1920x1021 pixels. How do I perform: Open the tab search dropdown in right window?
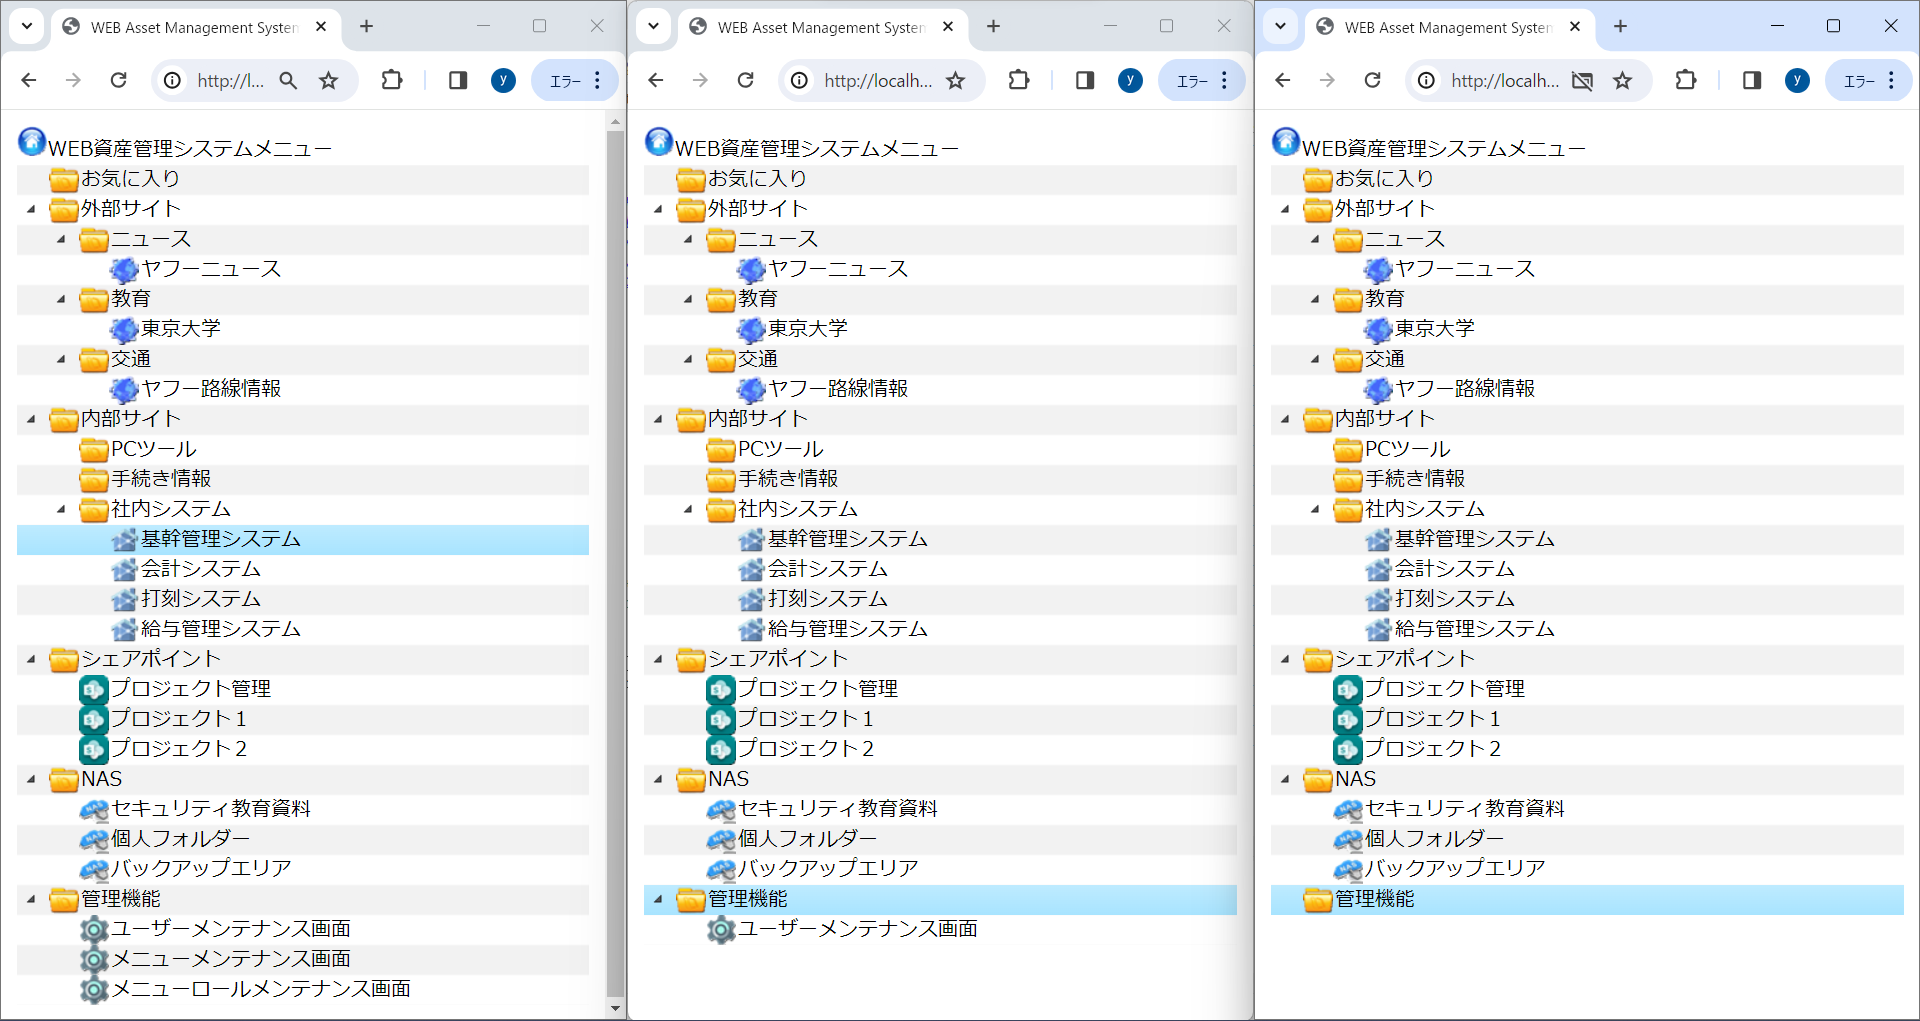tap(1281, 27)
